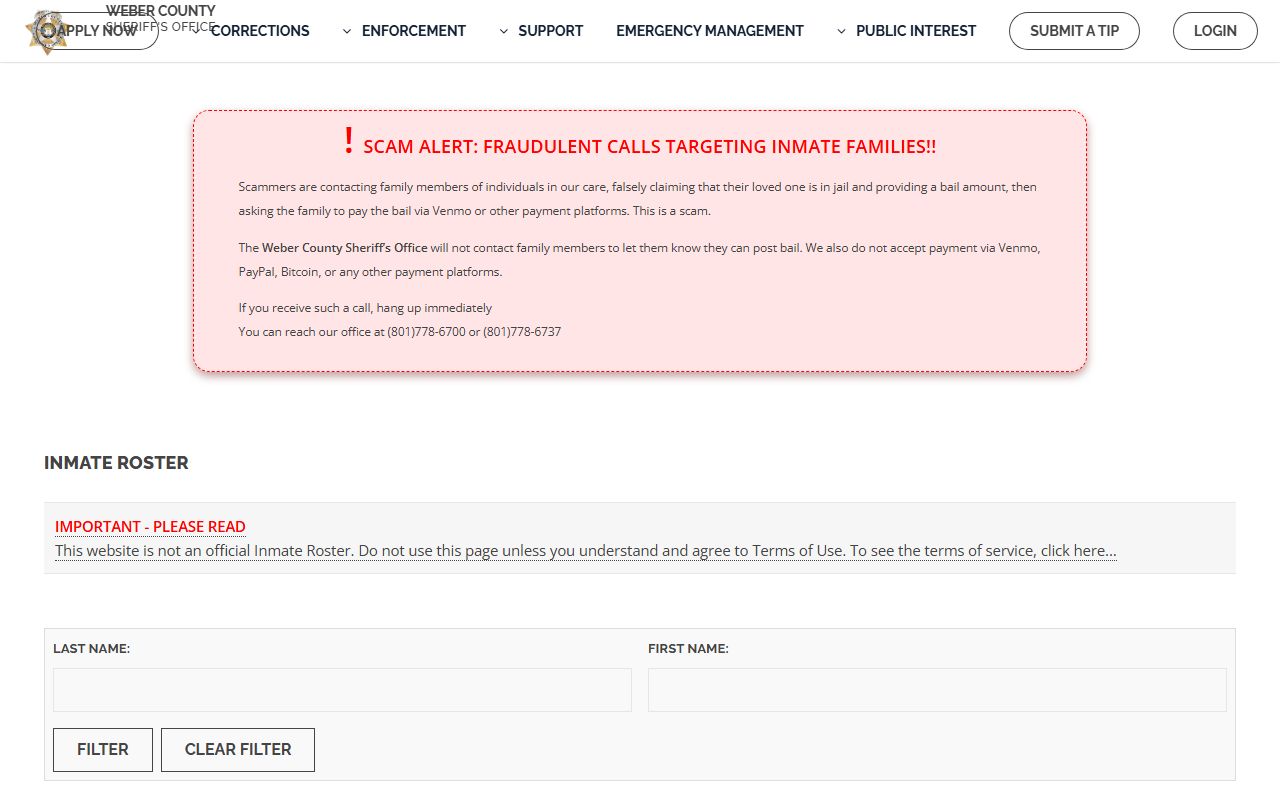Expand the Public Interest chevron arrow

842,31
